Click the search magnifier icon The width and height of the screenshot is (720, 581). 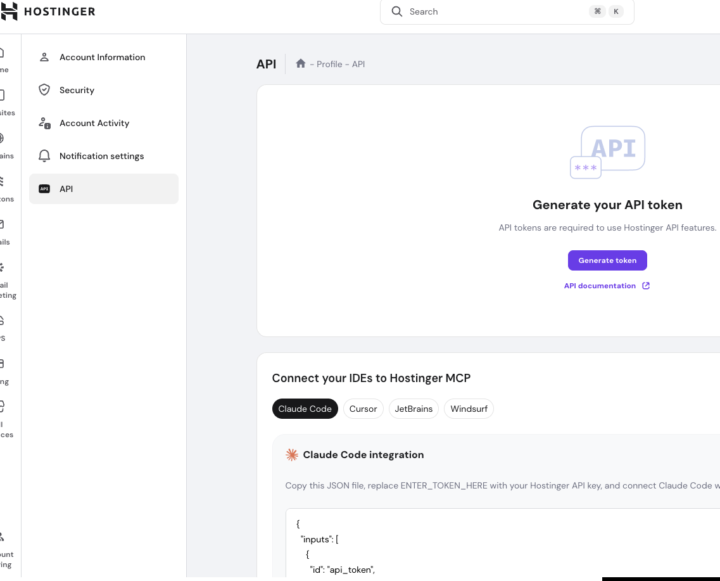pyautogui.click(x=397, y=12)
